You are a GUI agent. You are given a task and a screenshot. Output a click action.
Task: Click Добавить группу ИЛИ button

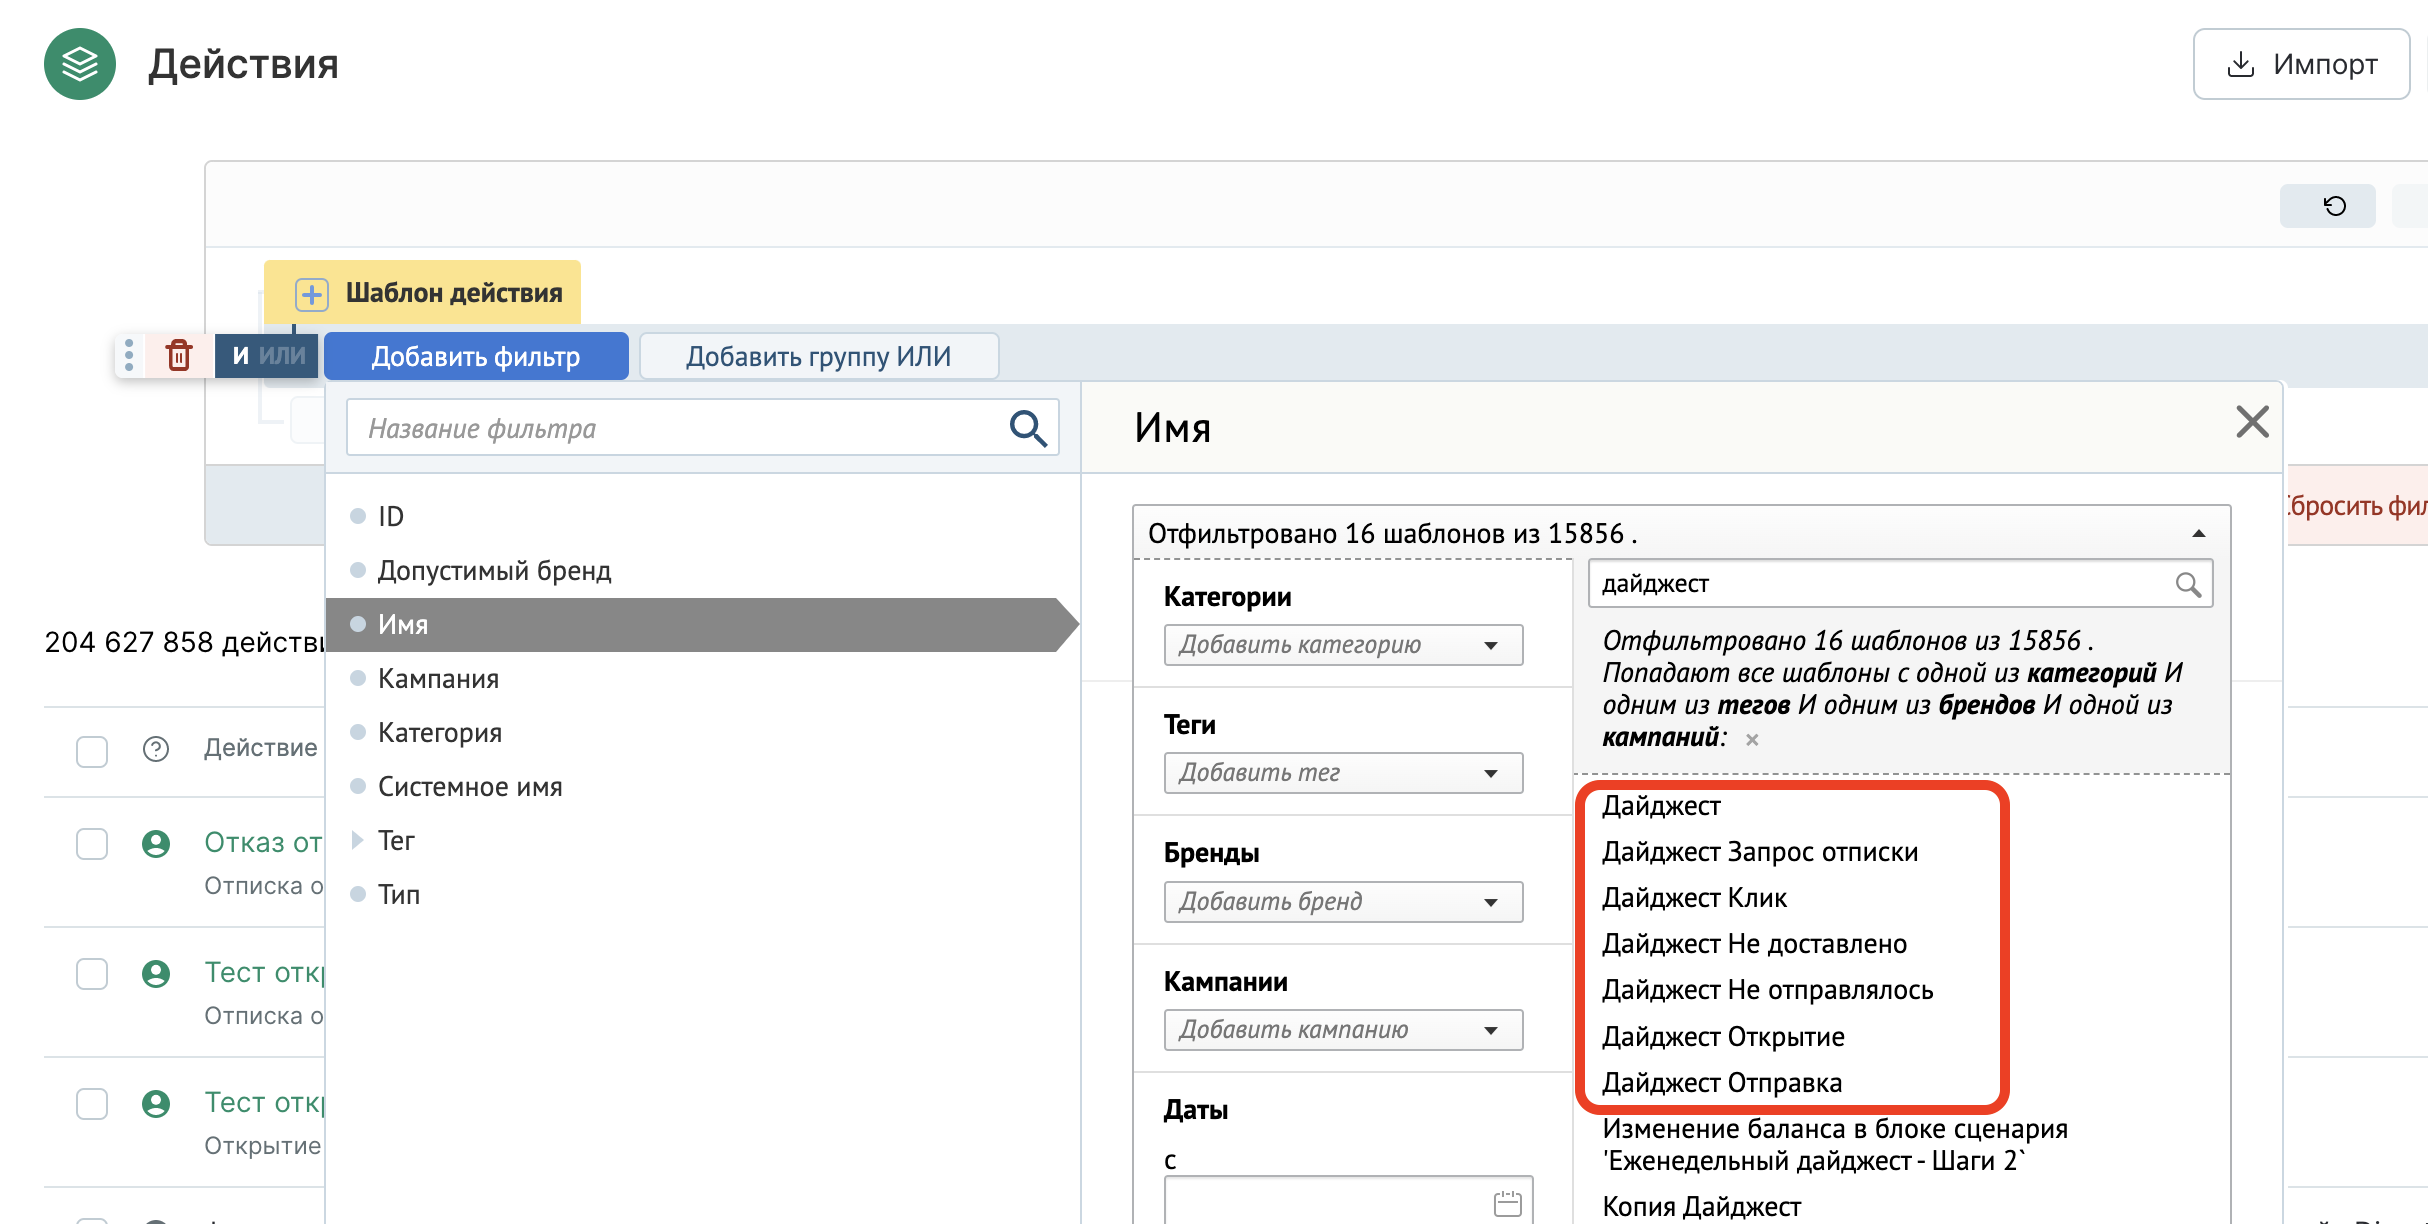click(818, 356)
